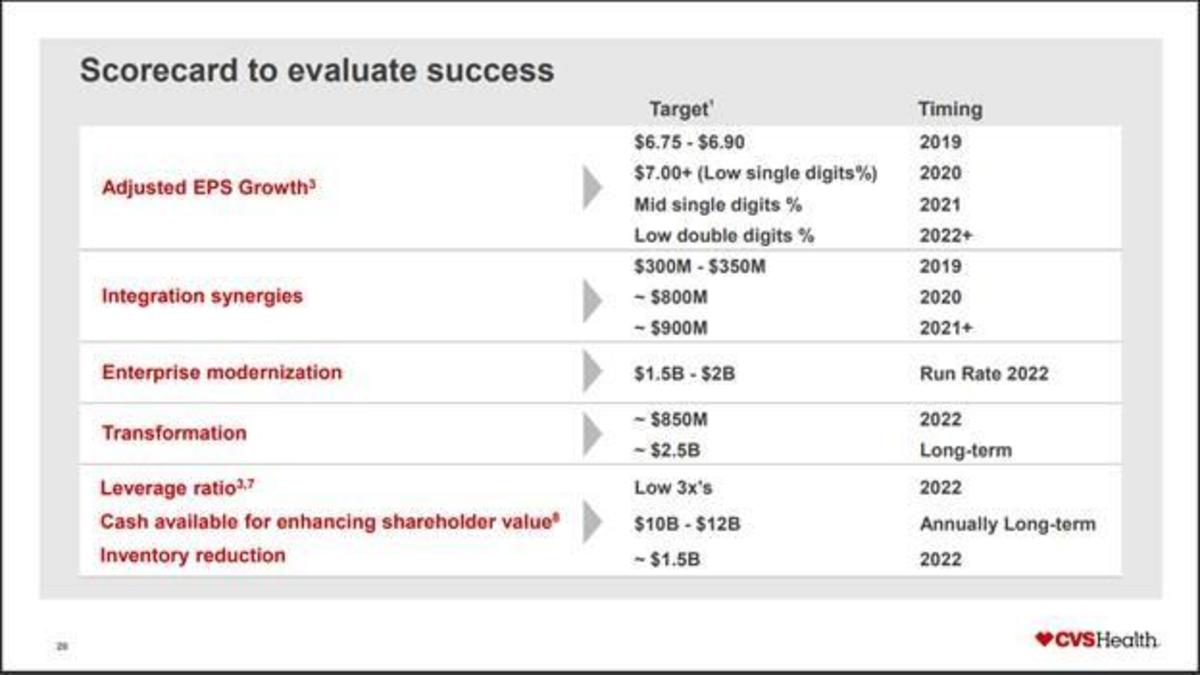Image resolution: width=1200 pixels, height=675 pixels.
Task: Click the arrow next to Enterprise modernization
Action: [x=592, y=372]
